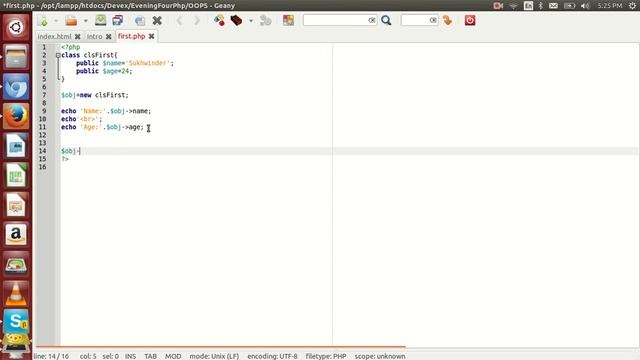Click on 'public $age=24;' line
Screen dimensions: 640x360
[104, 71]
